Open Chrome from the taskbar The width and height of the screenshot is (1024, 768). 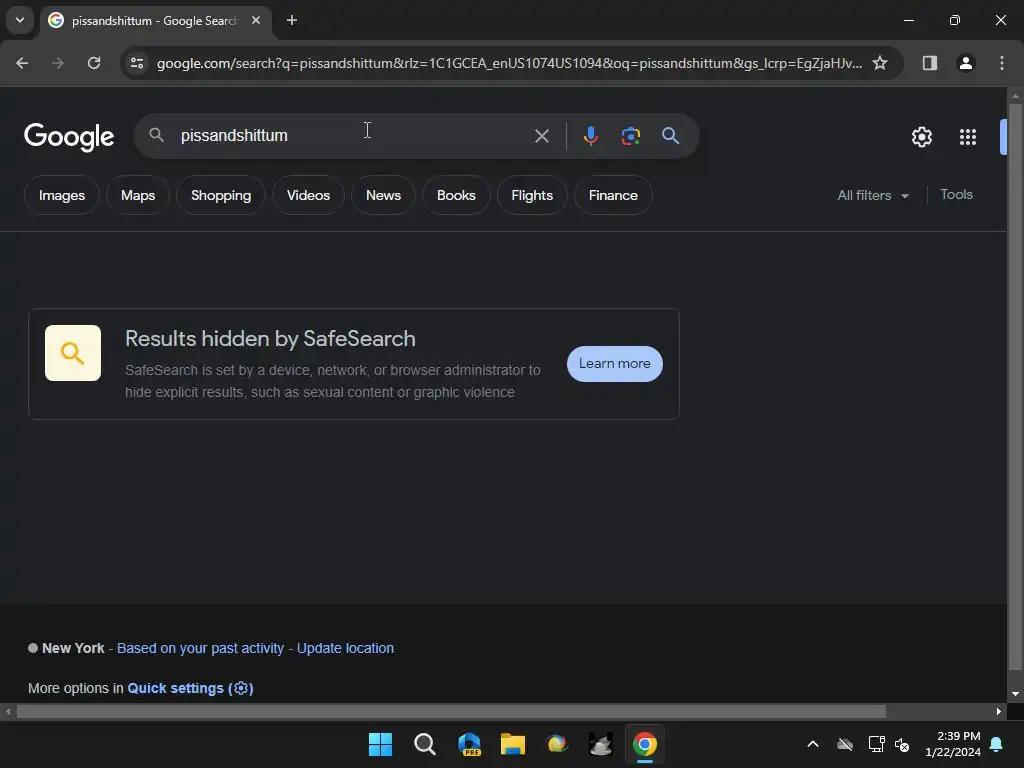pyautogui.click(x=645, y=744)
